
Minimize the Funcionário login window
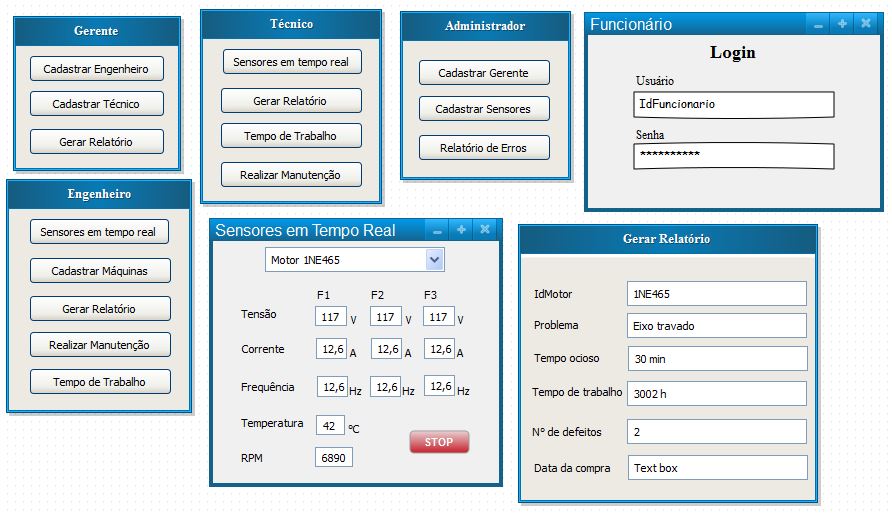tap(818, 25)
